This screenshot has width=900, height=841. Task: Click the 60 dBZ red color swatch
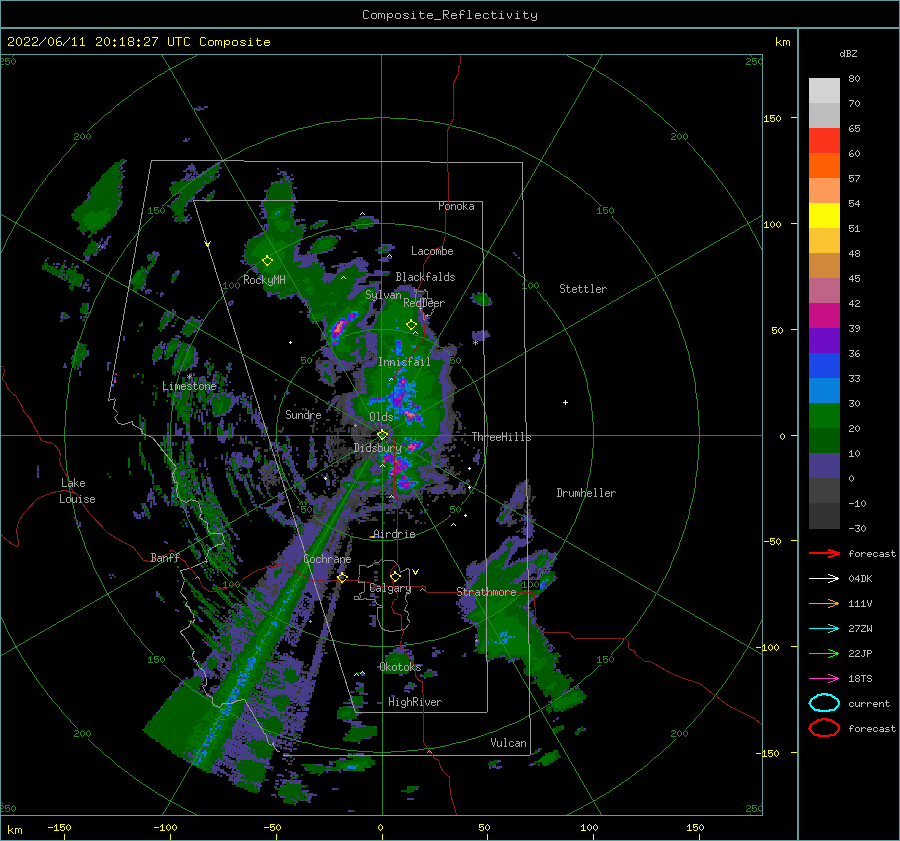click(824, 141)
